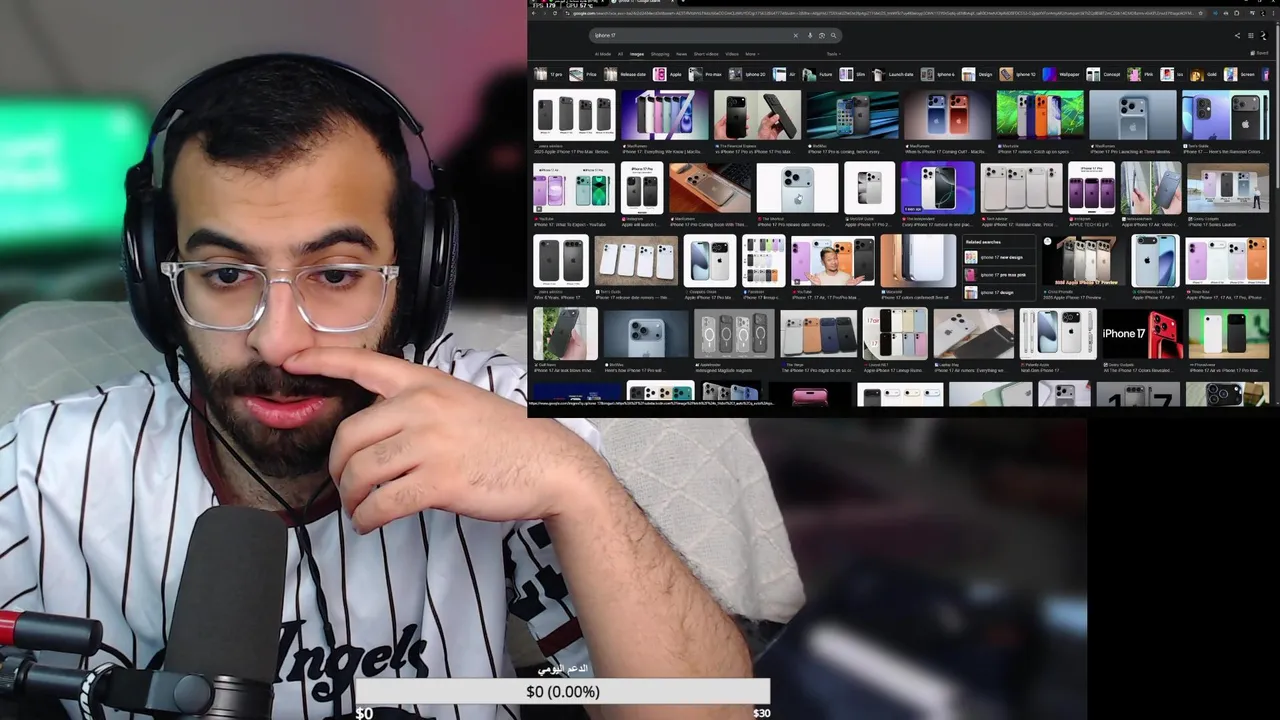Image resolution: width=1280 pixels, height=720 pixels.
Task: Filter images by 'Design' chip
Action: click(977, 74)
